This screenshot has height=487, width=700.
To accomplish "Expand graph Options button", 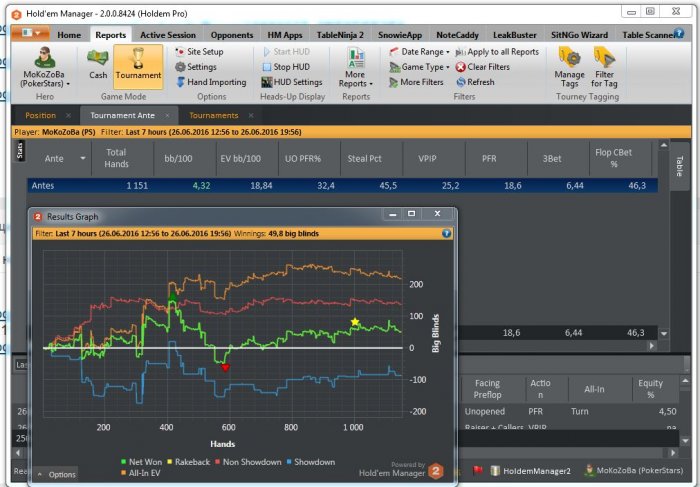I will tap(56, 474).
